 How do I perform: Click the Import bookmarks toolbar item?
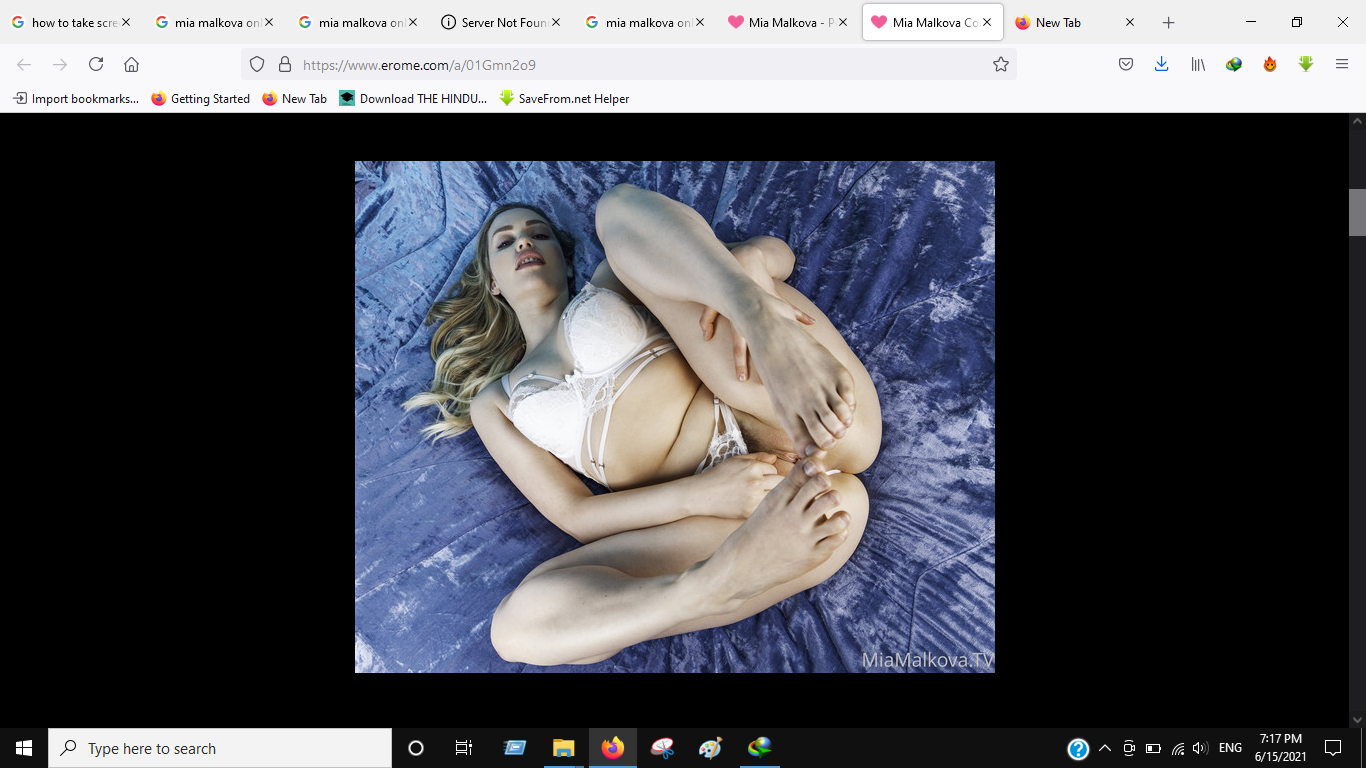[x=76, y=98]
